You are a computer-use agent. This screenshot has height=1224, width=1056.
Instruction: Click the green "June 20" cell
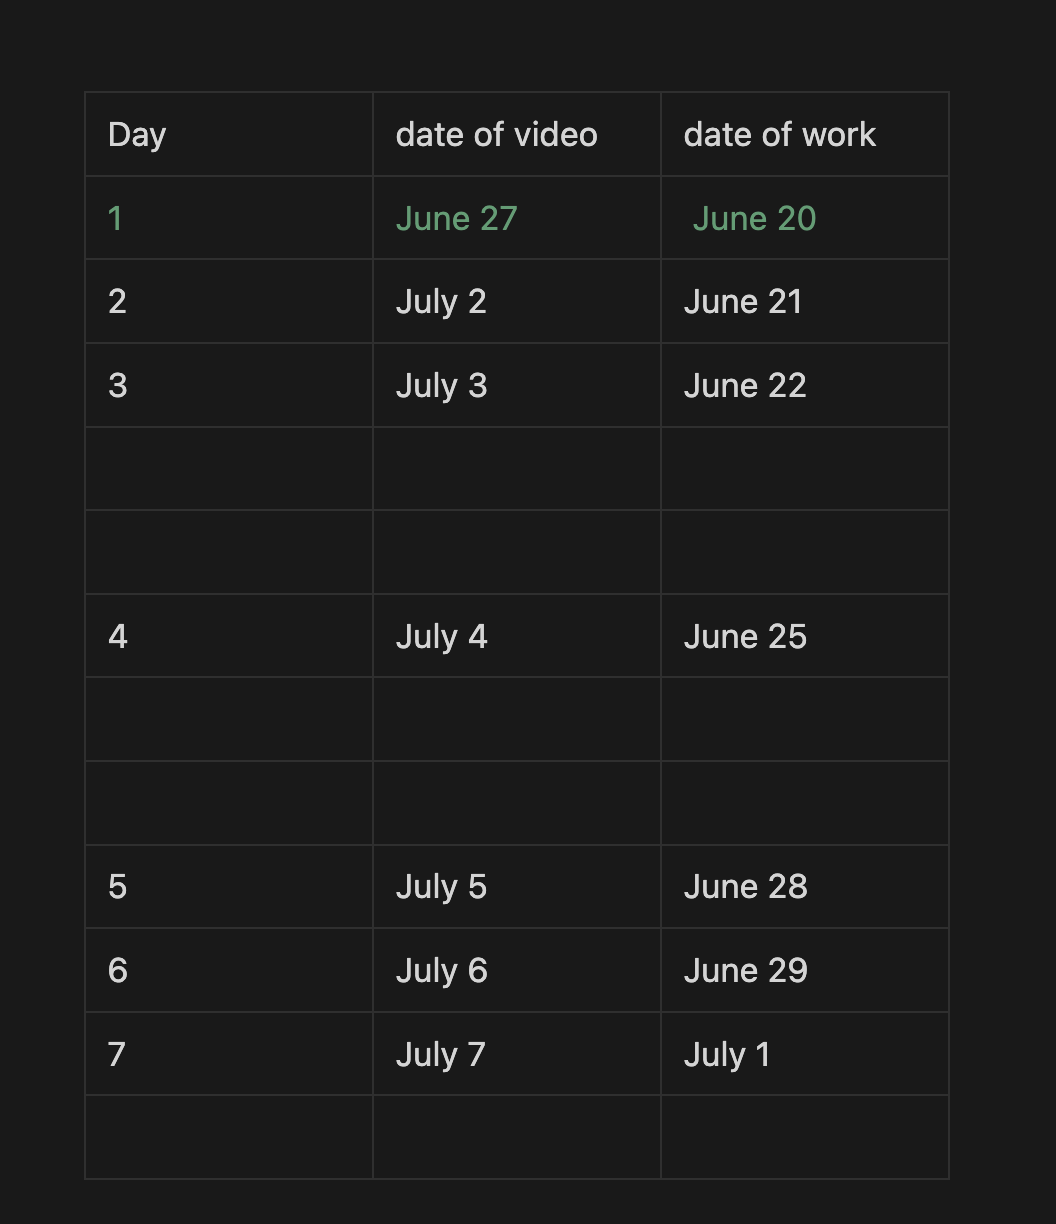754,219
